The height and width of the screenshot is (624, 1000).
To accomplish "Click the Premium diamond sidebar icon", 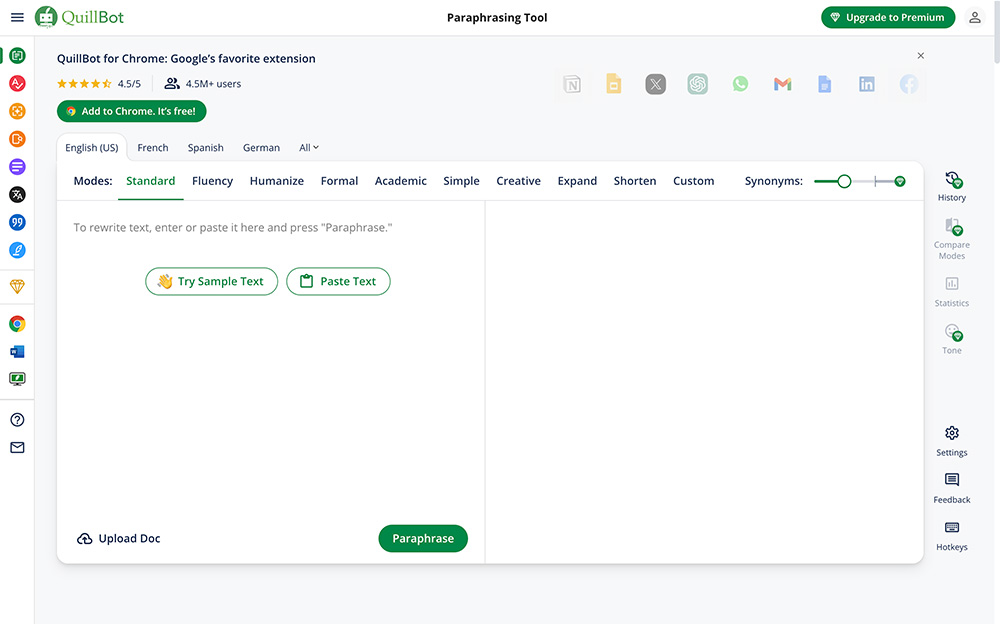I will (17, 287).
